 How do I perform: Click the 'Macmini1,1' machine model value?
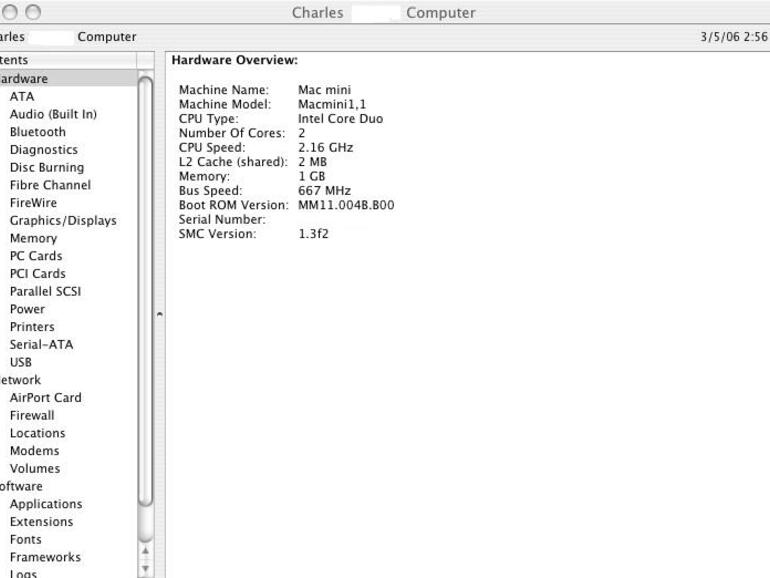[332, 104]
